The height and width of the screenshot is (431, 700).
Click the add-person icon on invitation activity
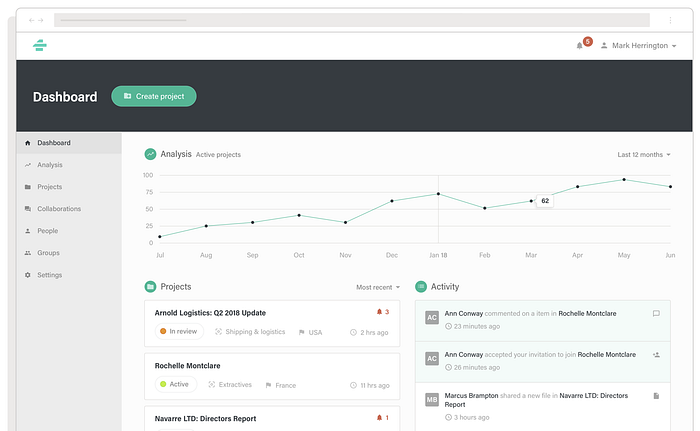pyautogui.click(x=656, y=355)
